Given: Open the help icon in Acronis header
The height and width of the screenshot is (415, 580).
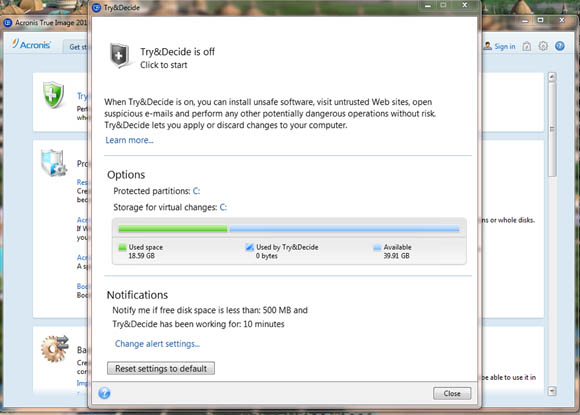Looking at the screenshot, I should pos(560,46).
